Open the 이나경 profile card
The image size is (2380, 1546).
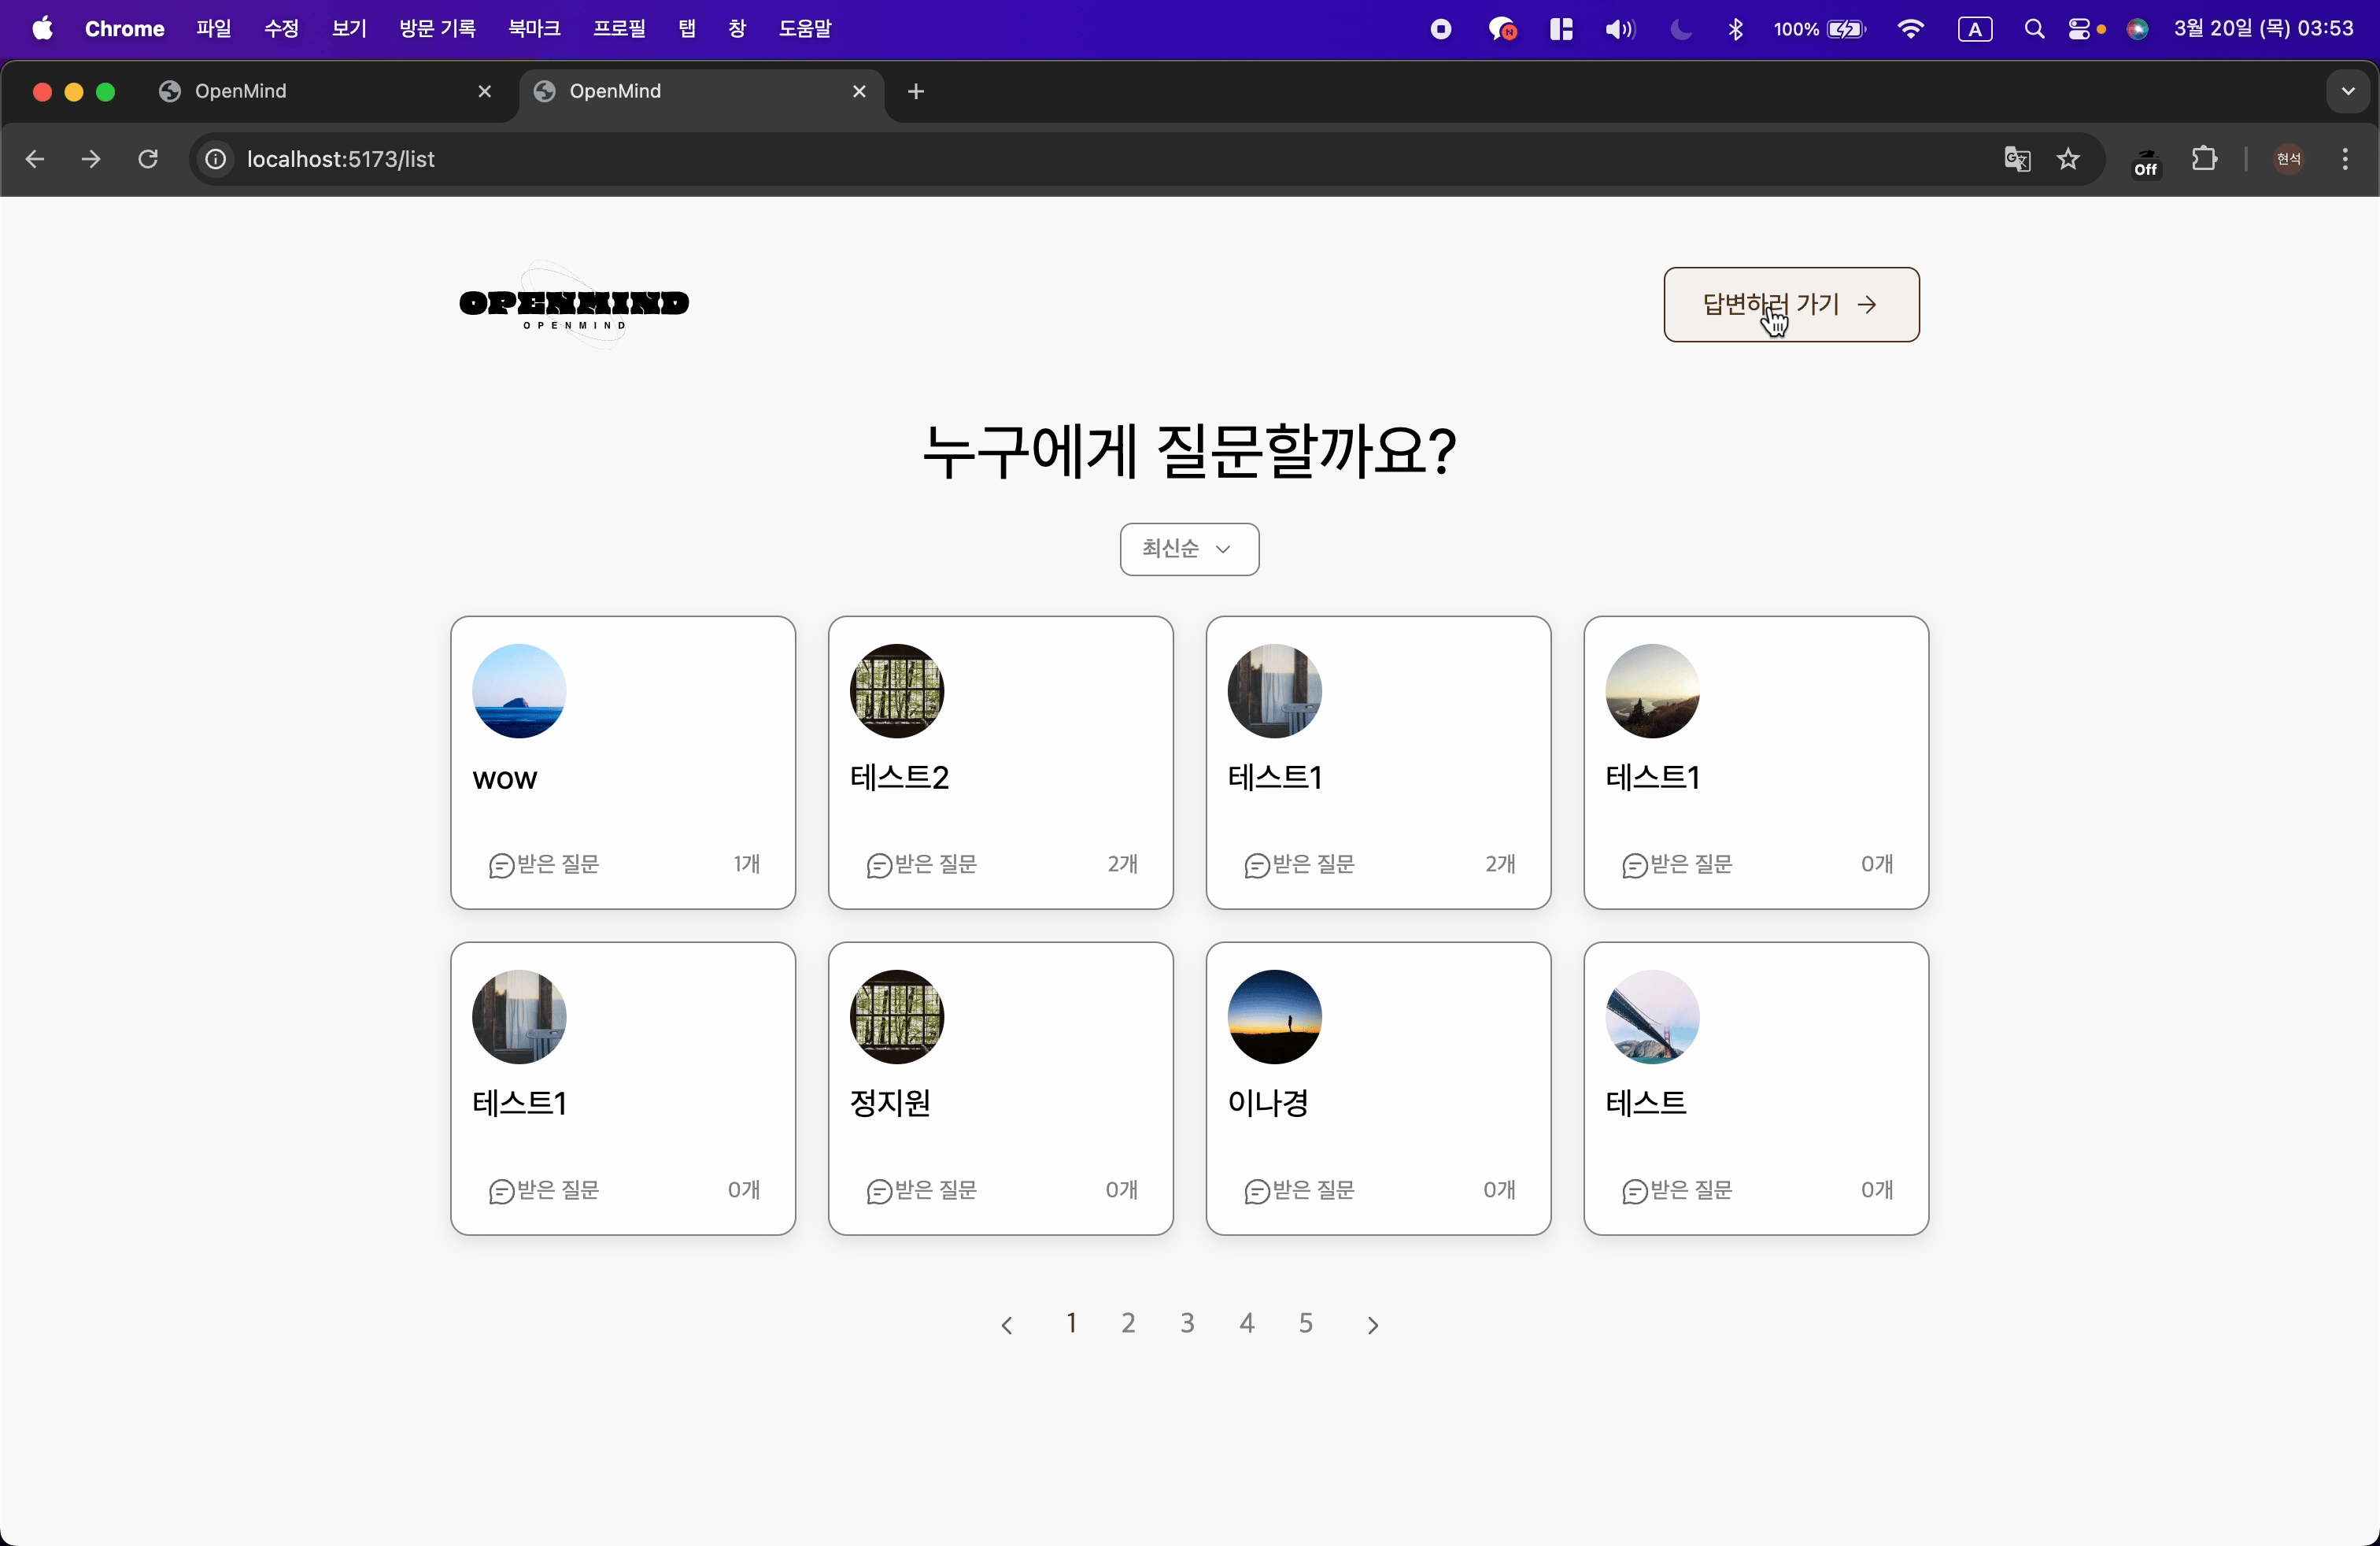tap(1378, 1088)
